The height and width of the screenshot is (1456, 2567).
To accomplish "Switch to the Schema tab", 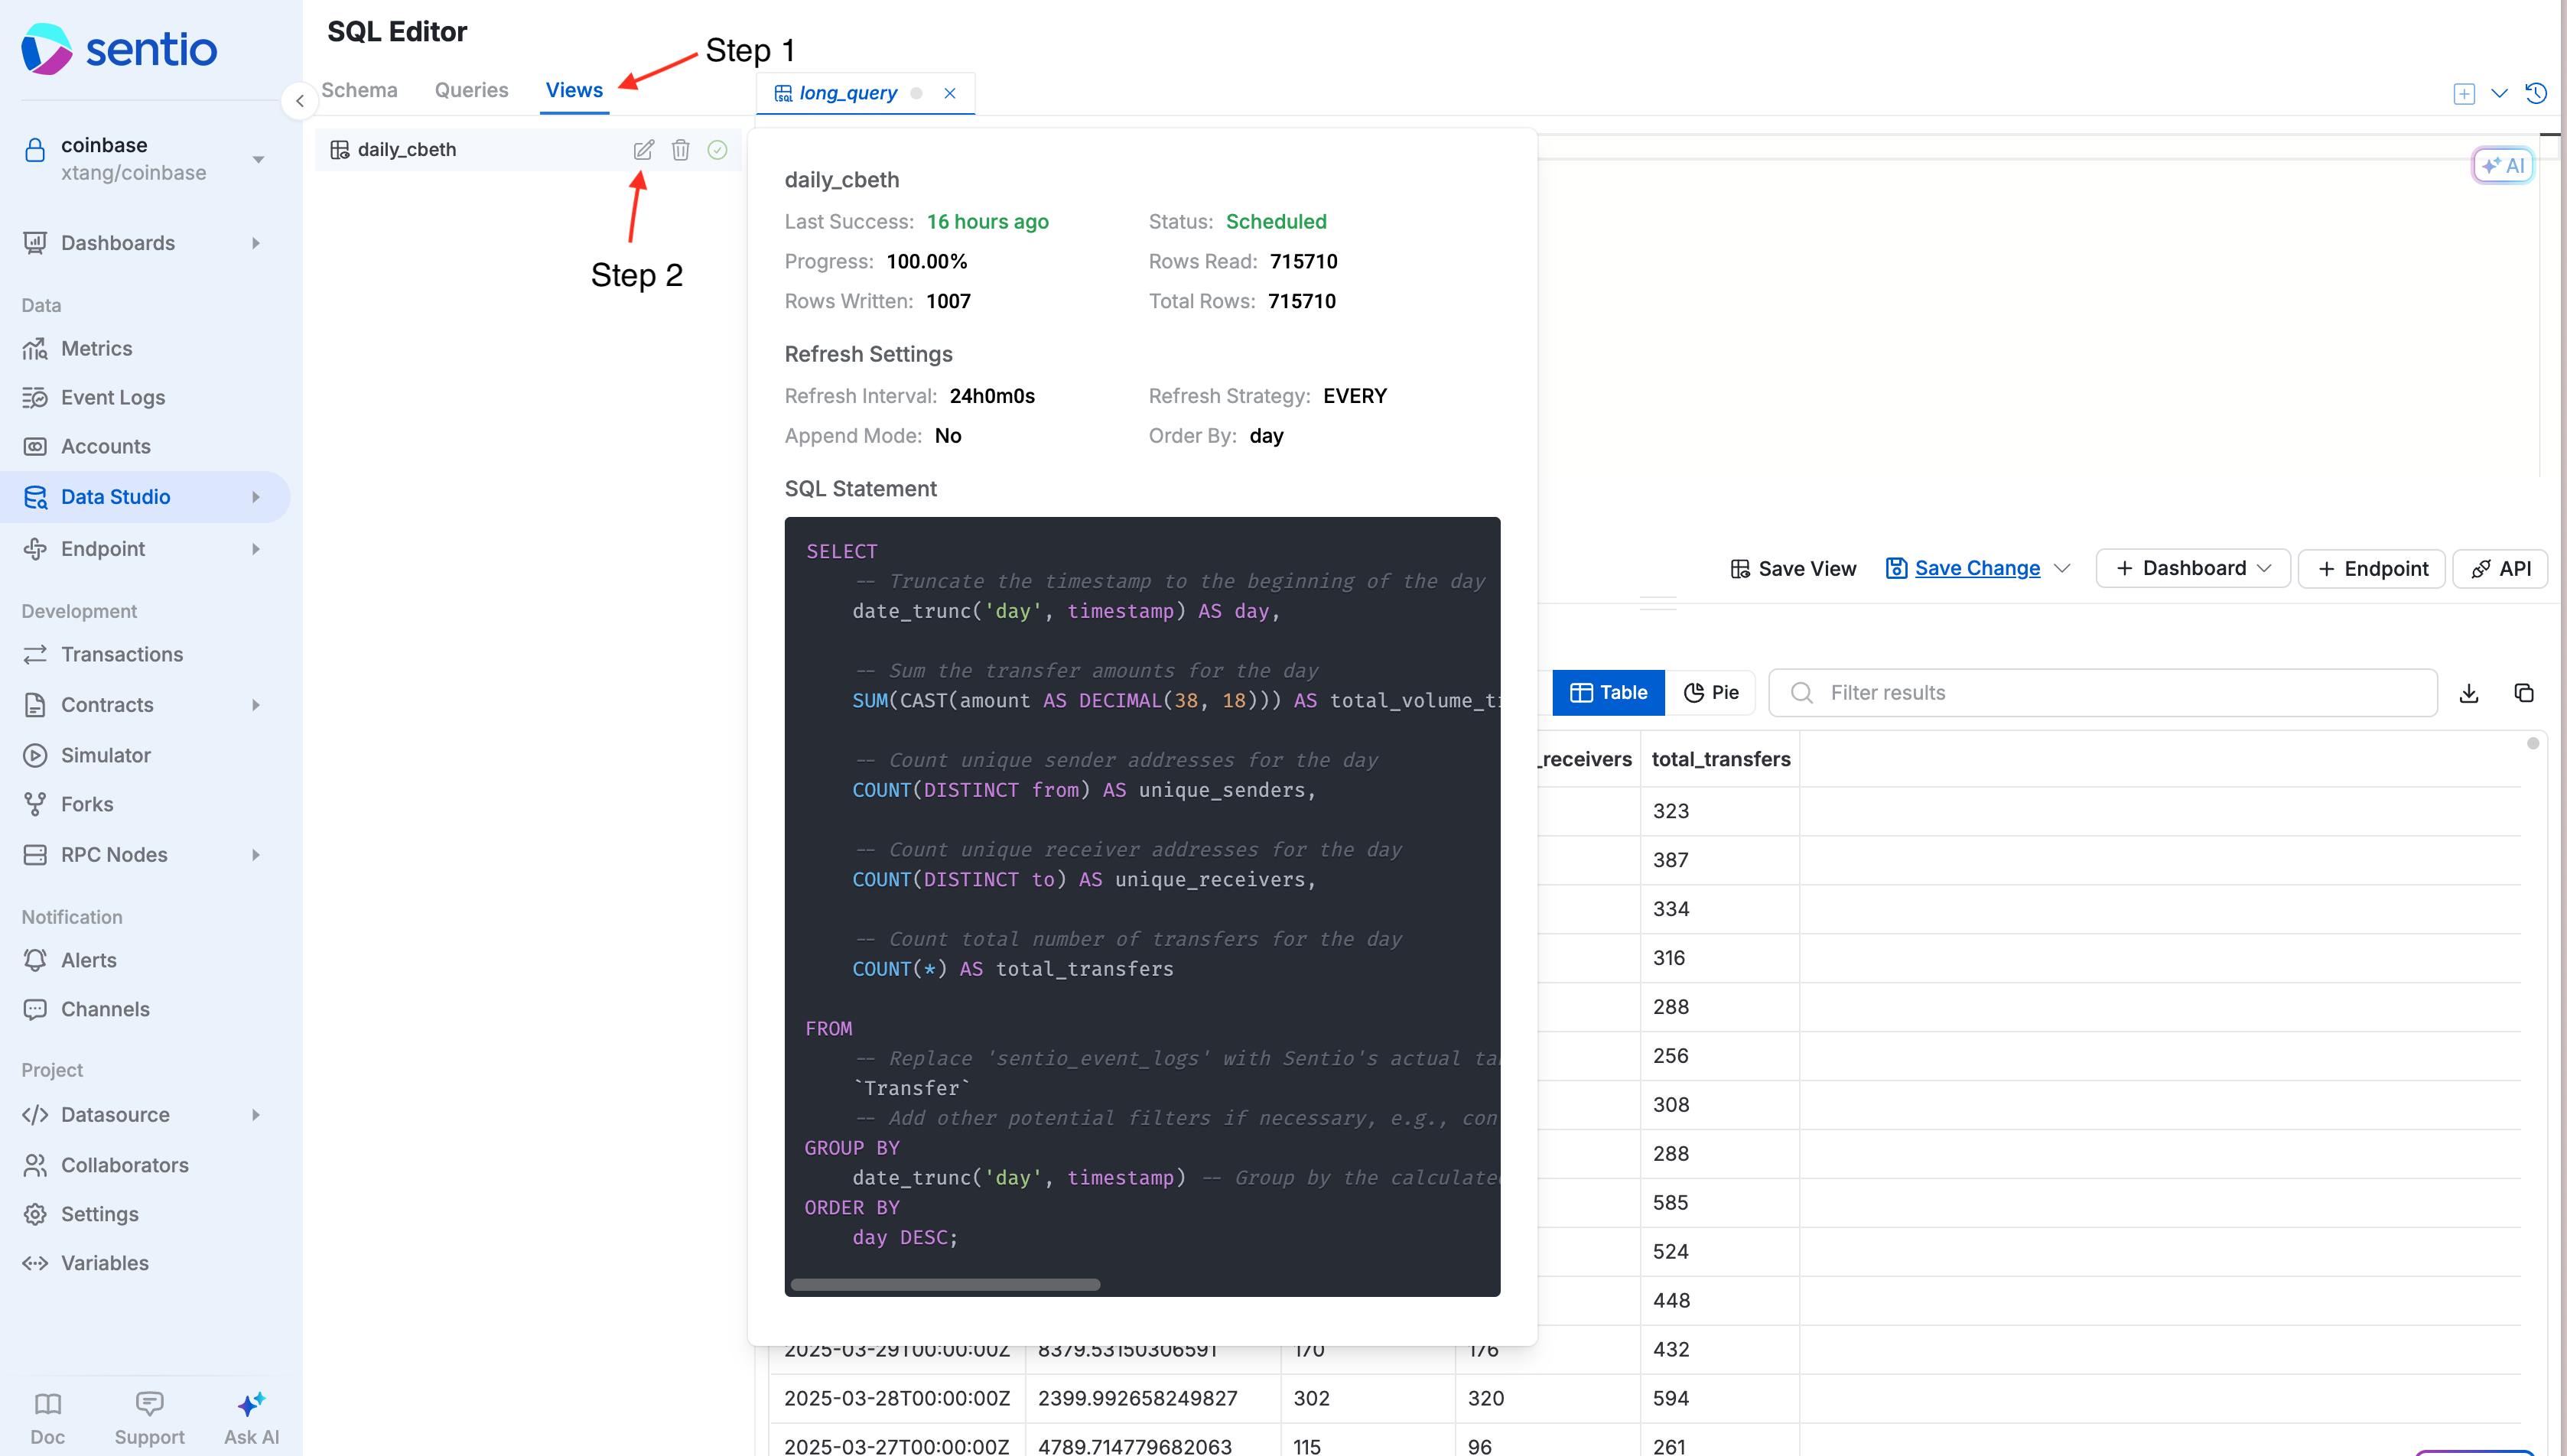I will 359,90.
